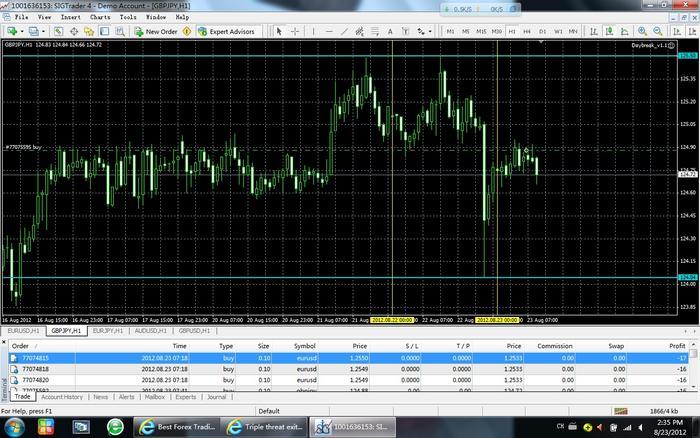Screen dimensions: 700x438
Task: Toggle the Auto Scroll chart icon
Action: point(677,31)
